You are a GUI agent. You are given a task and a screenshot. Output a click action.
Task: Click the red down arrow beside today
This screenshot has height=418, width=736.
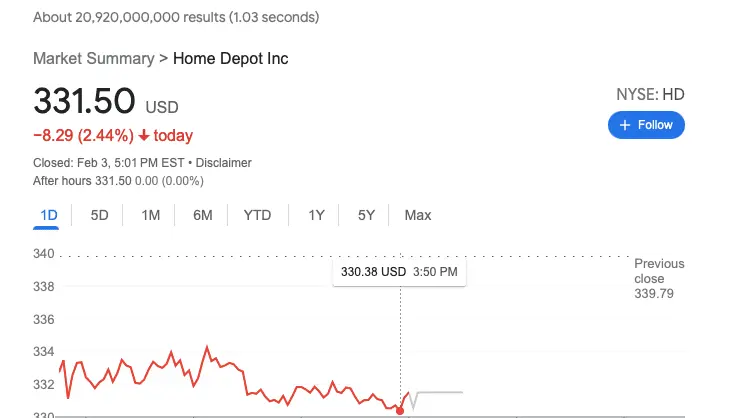click(x=144, y=136)
